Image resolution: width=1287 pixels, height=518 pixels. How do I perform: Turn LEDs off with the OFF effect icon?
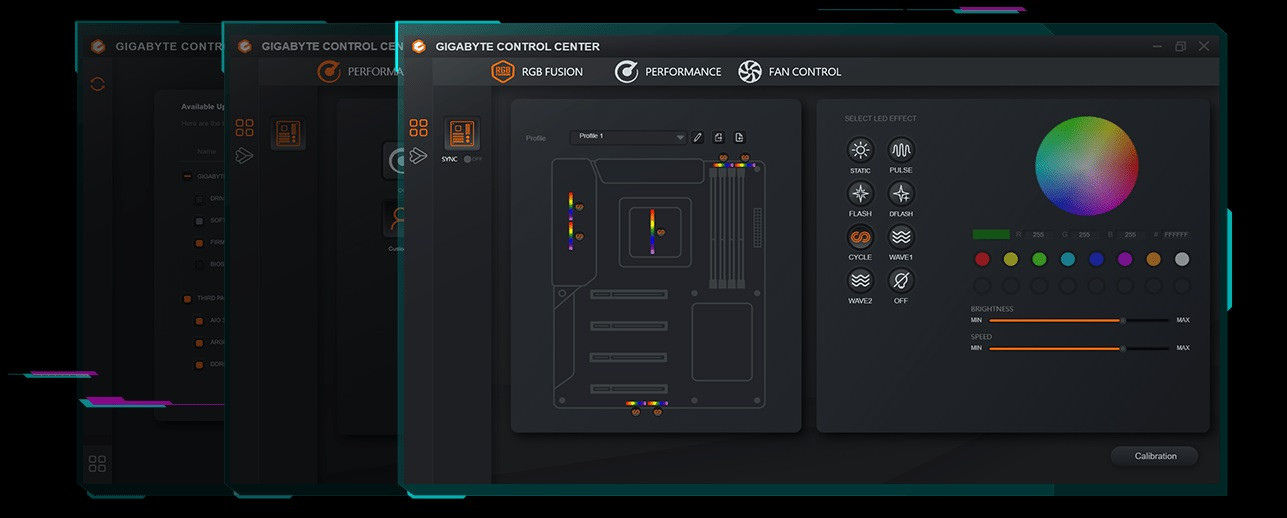coord(901,281)
